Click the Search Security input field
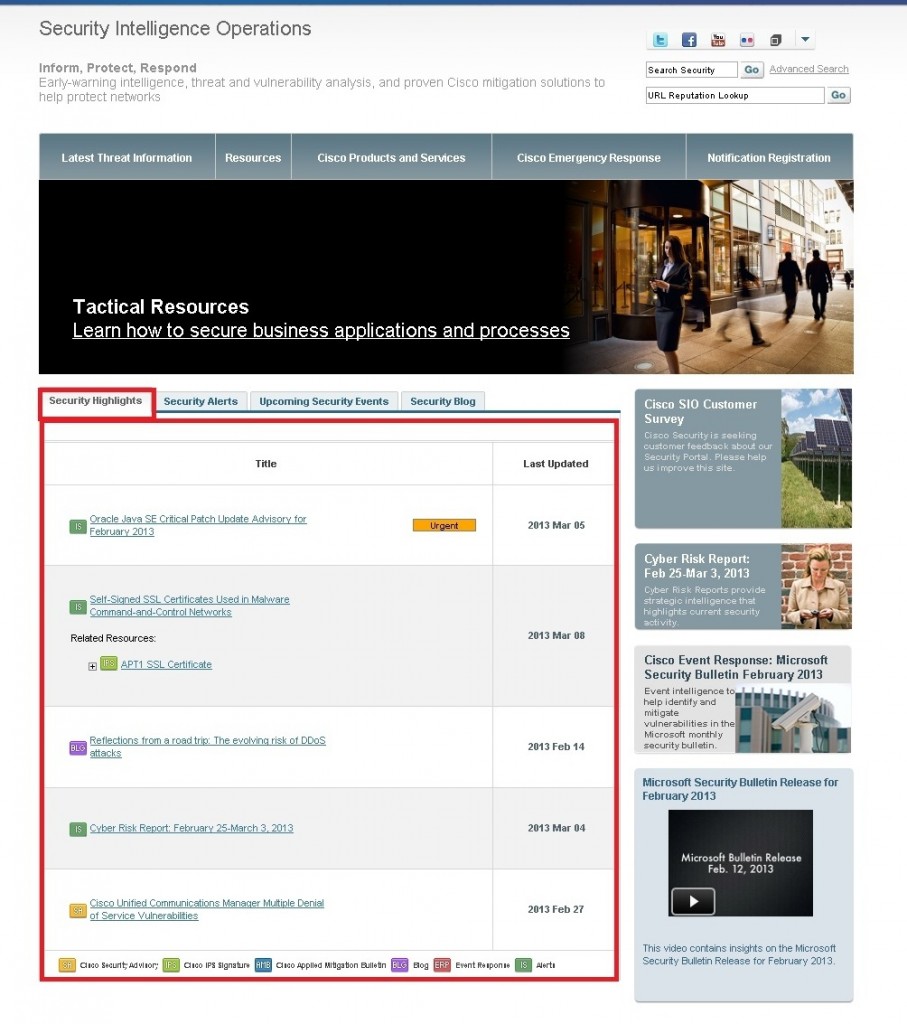 (x=691, y=70)
